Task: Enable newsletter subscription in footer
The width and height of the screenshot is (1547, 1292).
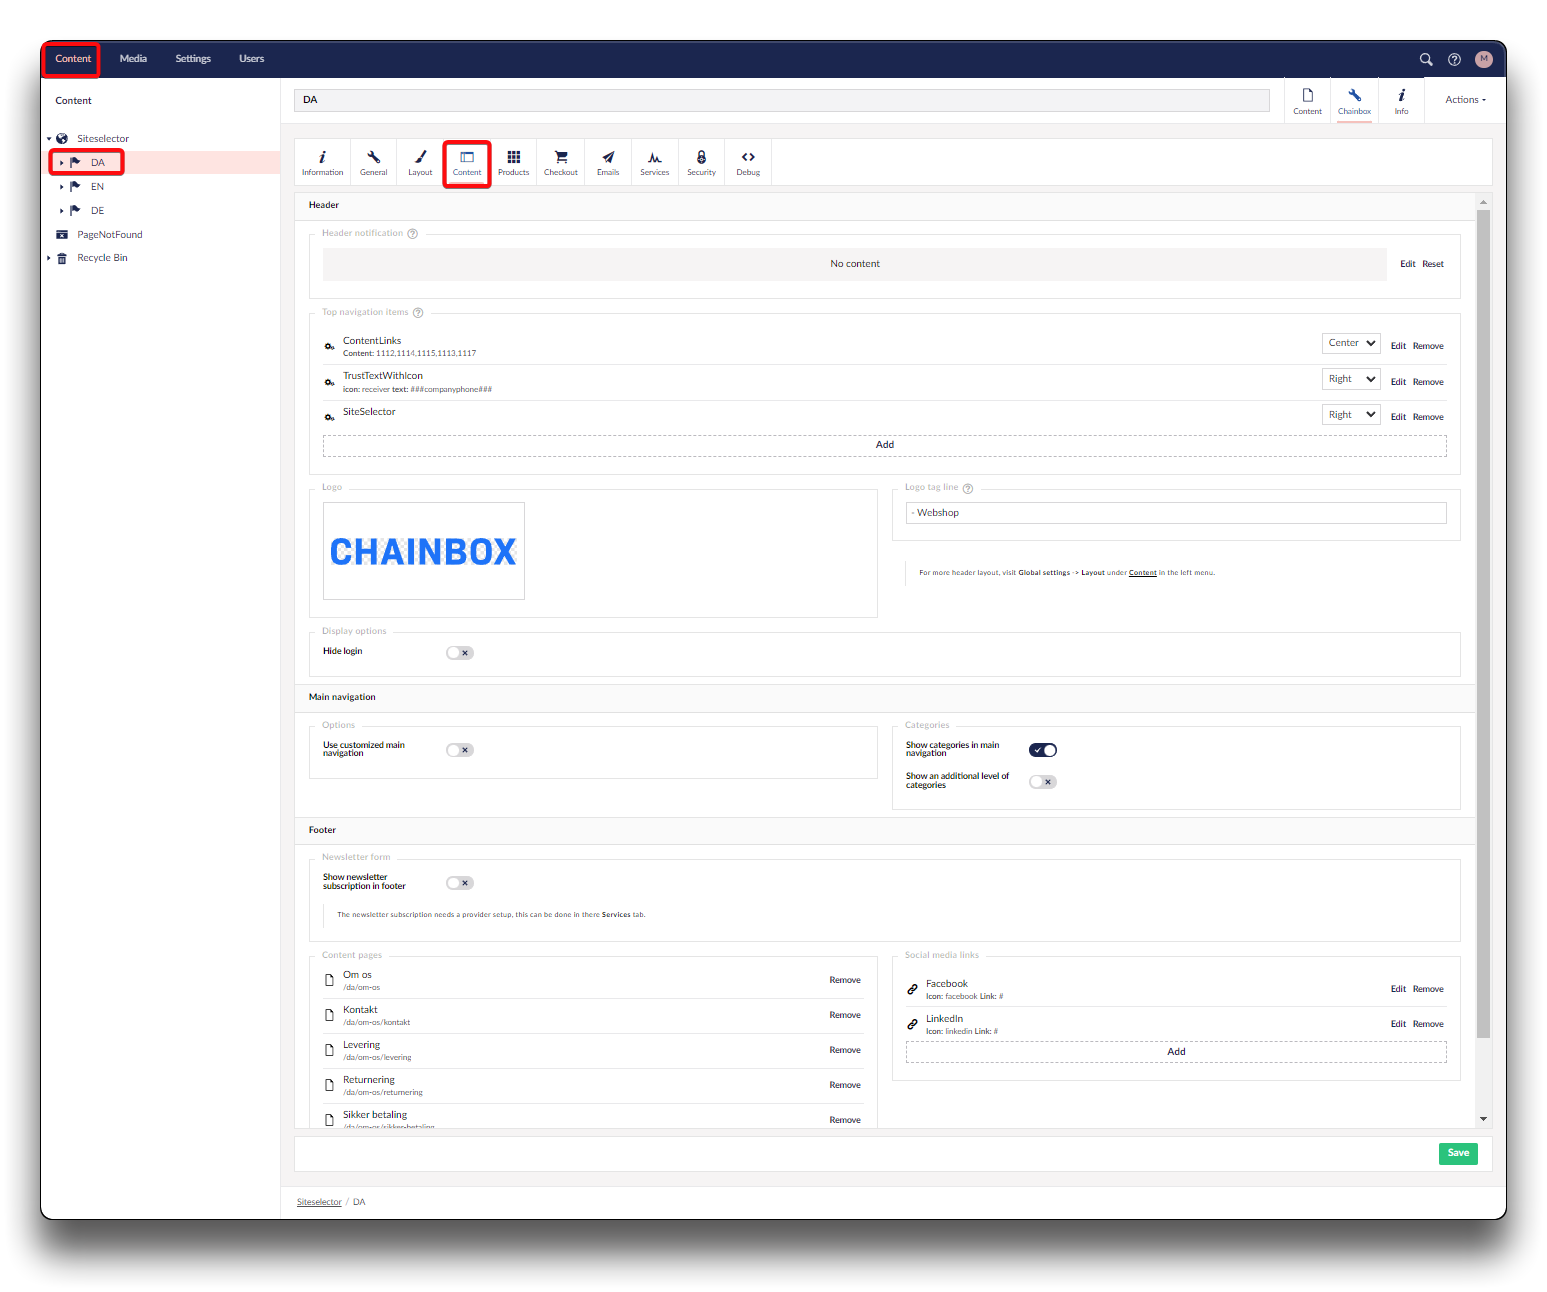Action: tap(459, 883)
